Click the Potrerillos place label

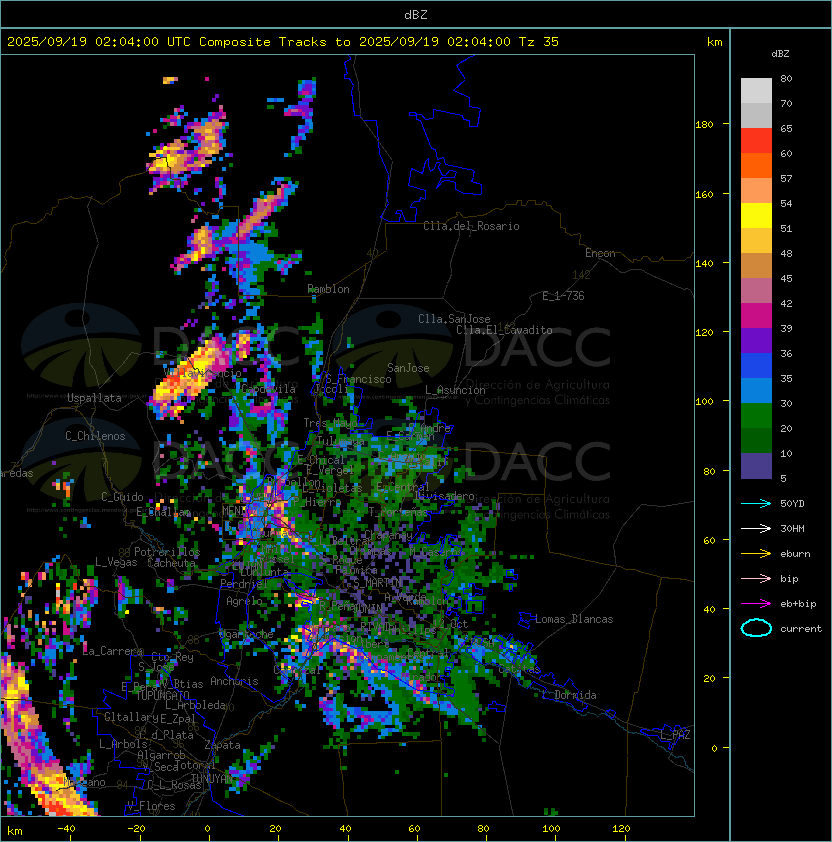click(167, 552)
